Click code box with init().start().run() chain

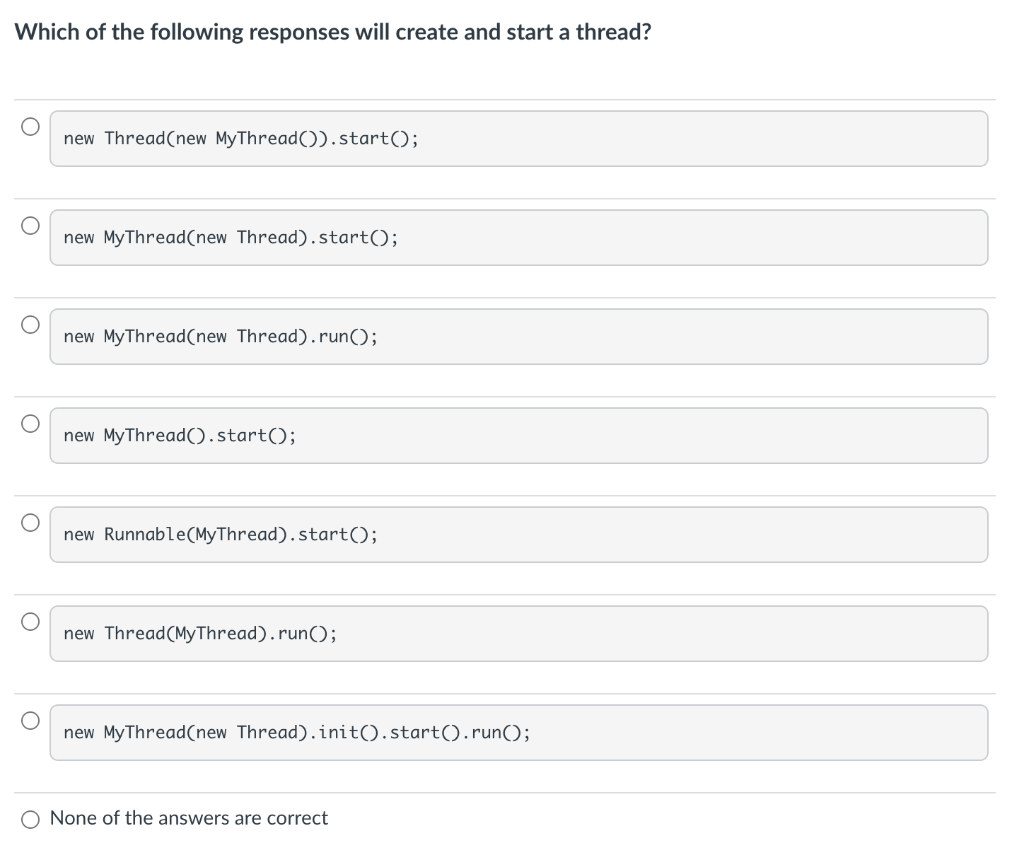(519, 733)
